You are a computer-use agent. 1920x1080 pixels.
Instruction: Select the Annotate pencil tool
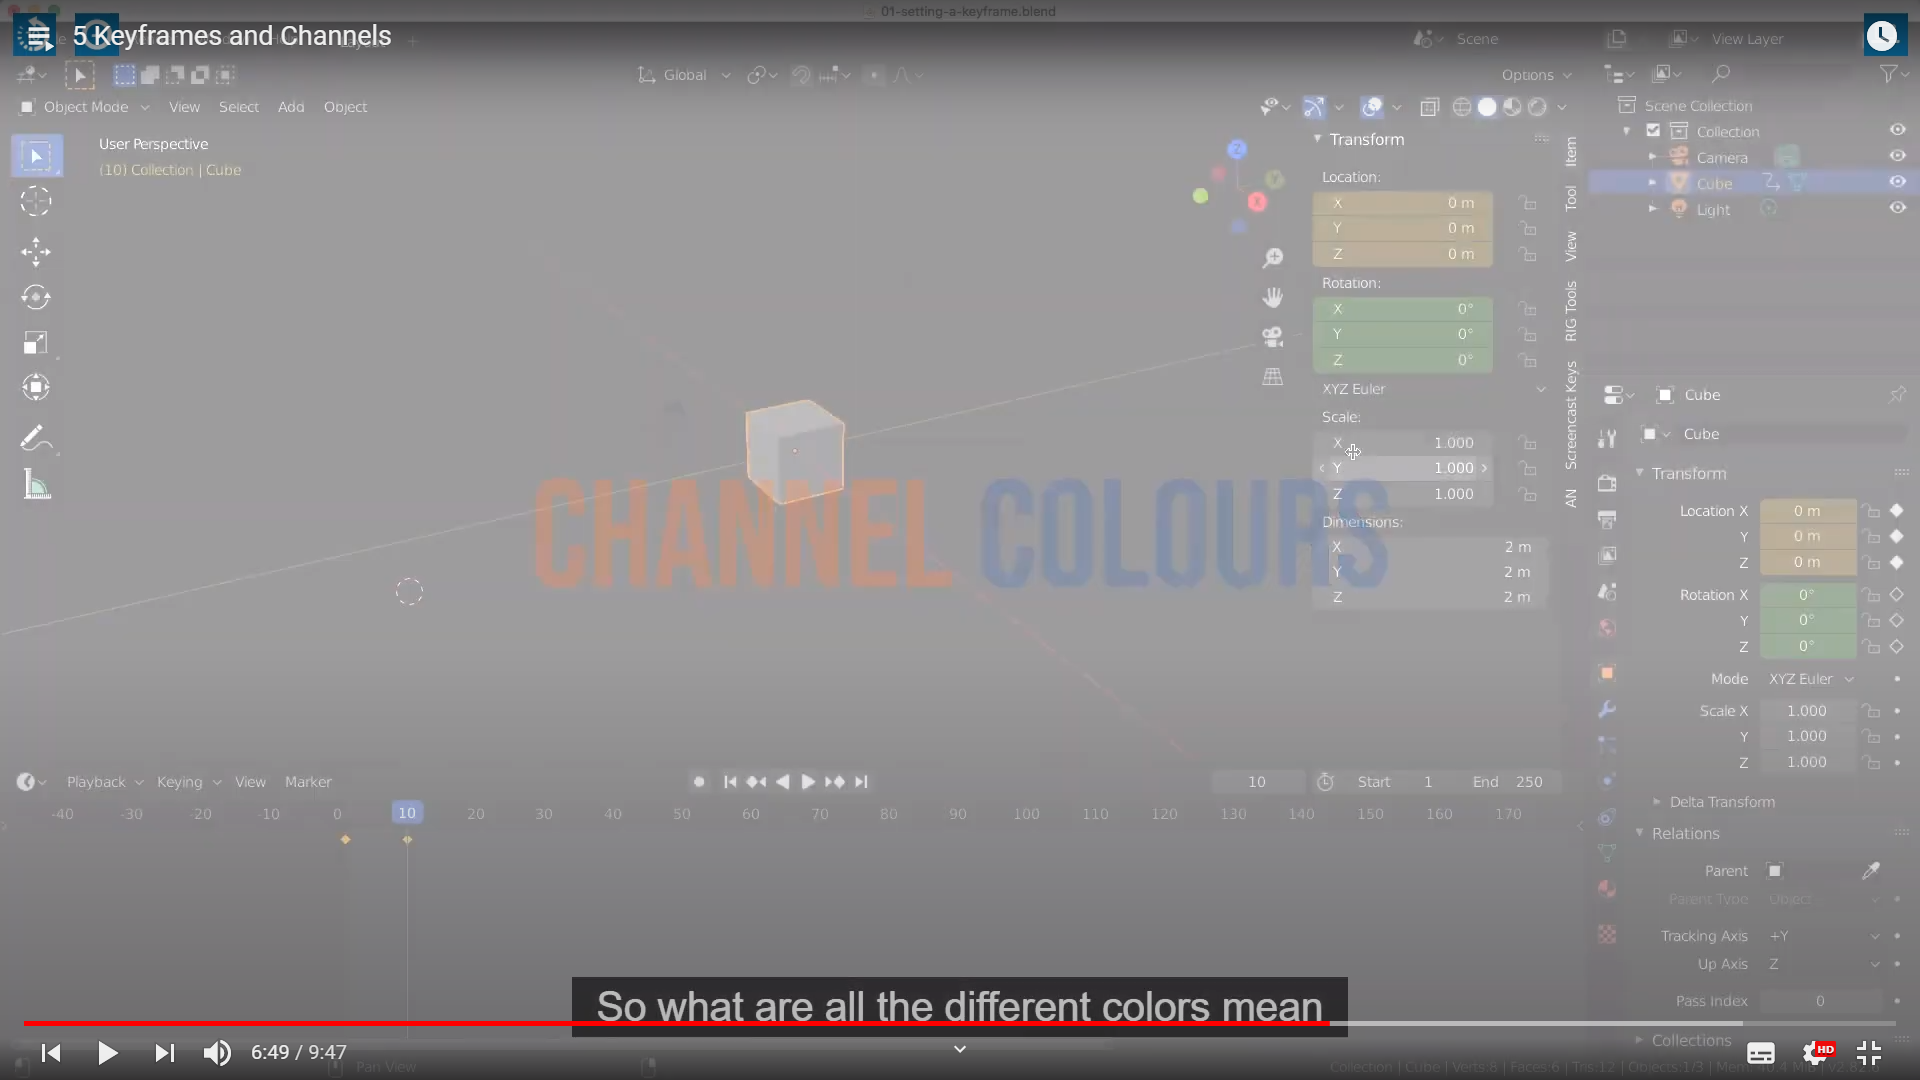34,438
